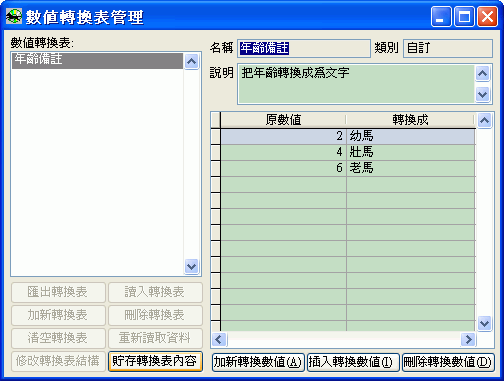Click down arrow of 數值轉換表 list scrollbar
This screenshot has height=381, width=504.
click(192, 267)
